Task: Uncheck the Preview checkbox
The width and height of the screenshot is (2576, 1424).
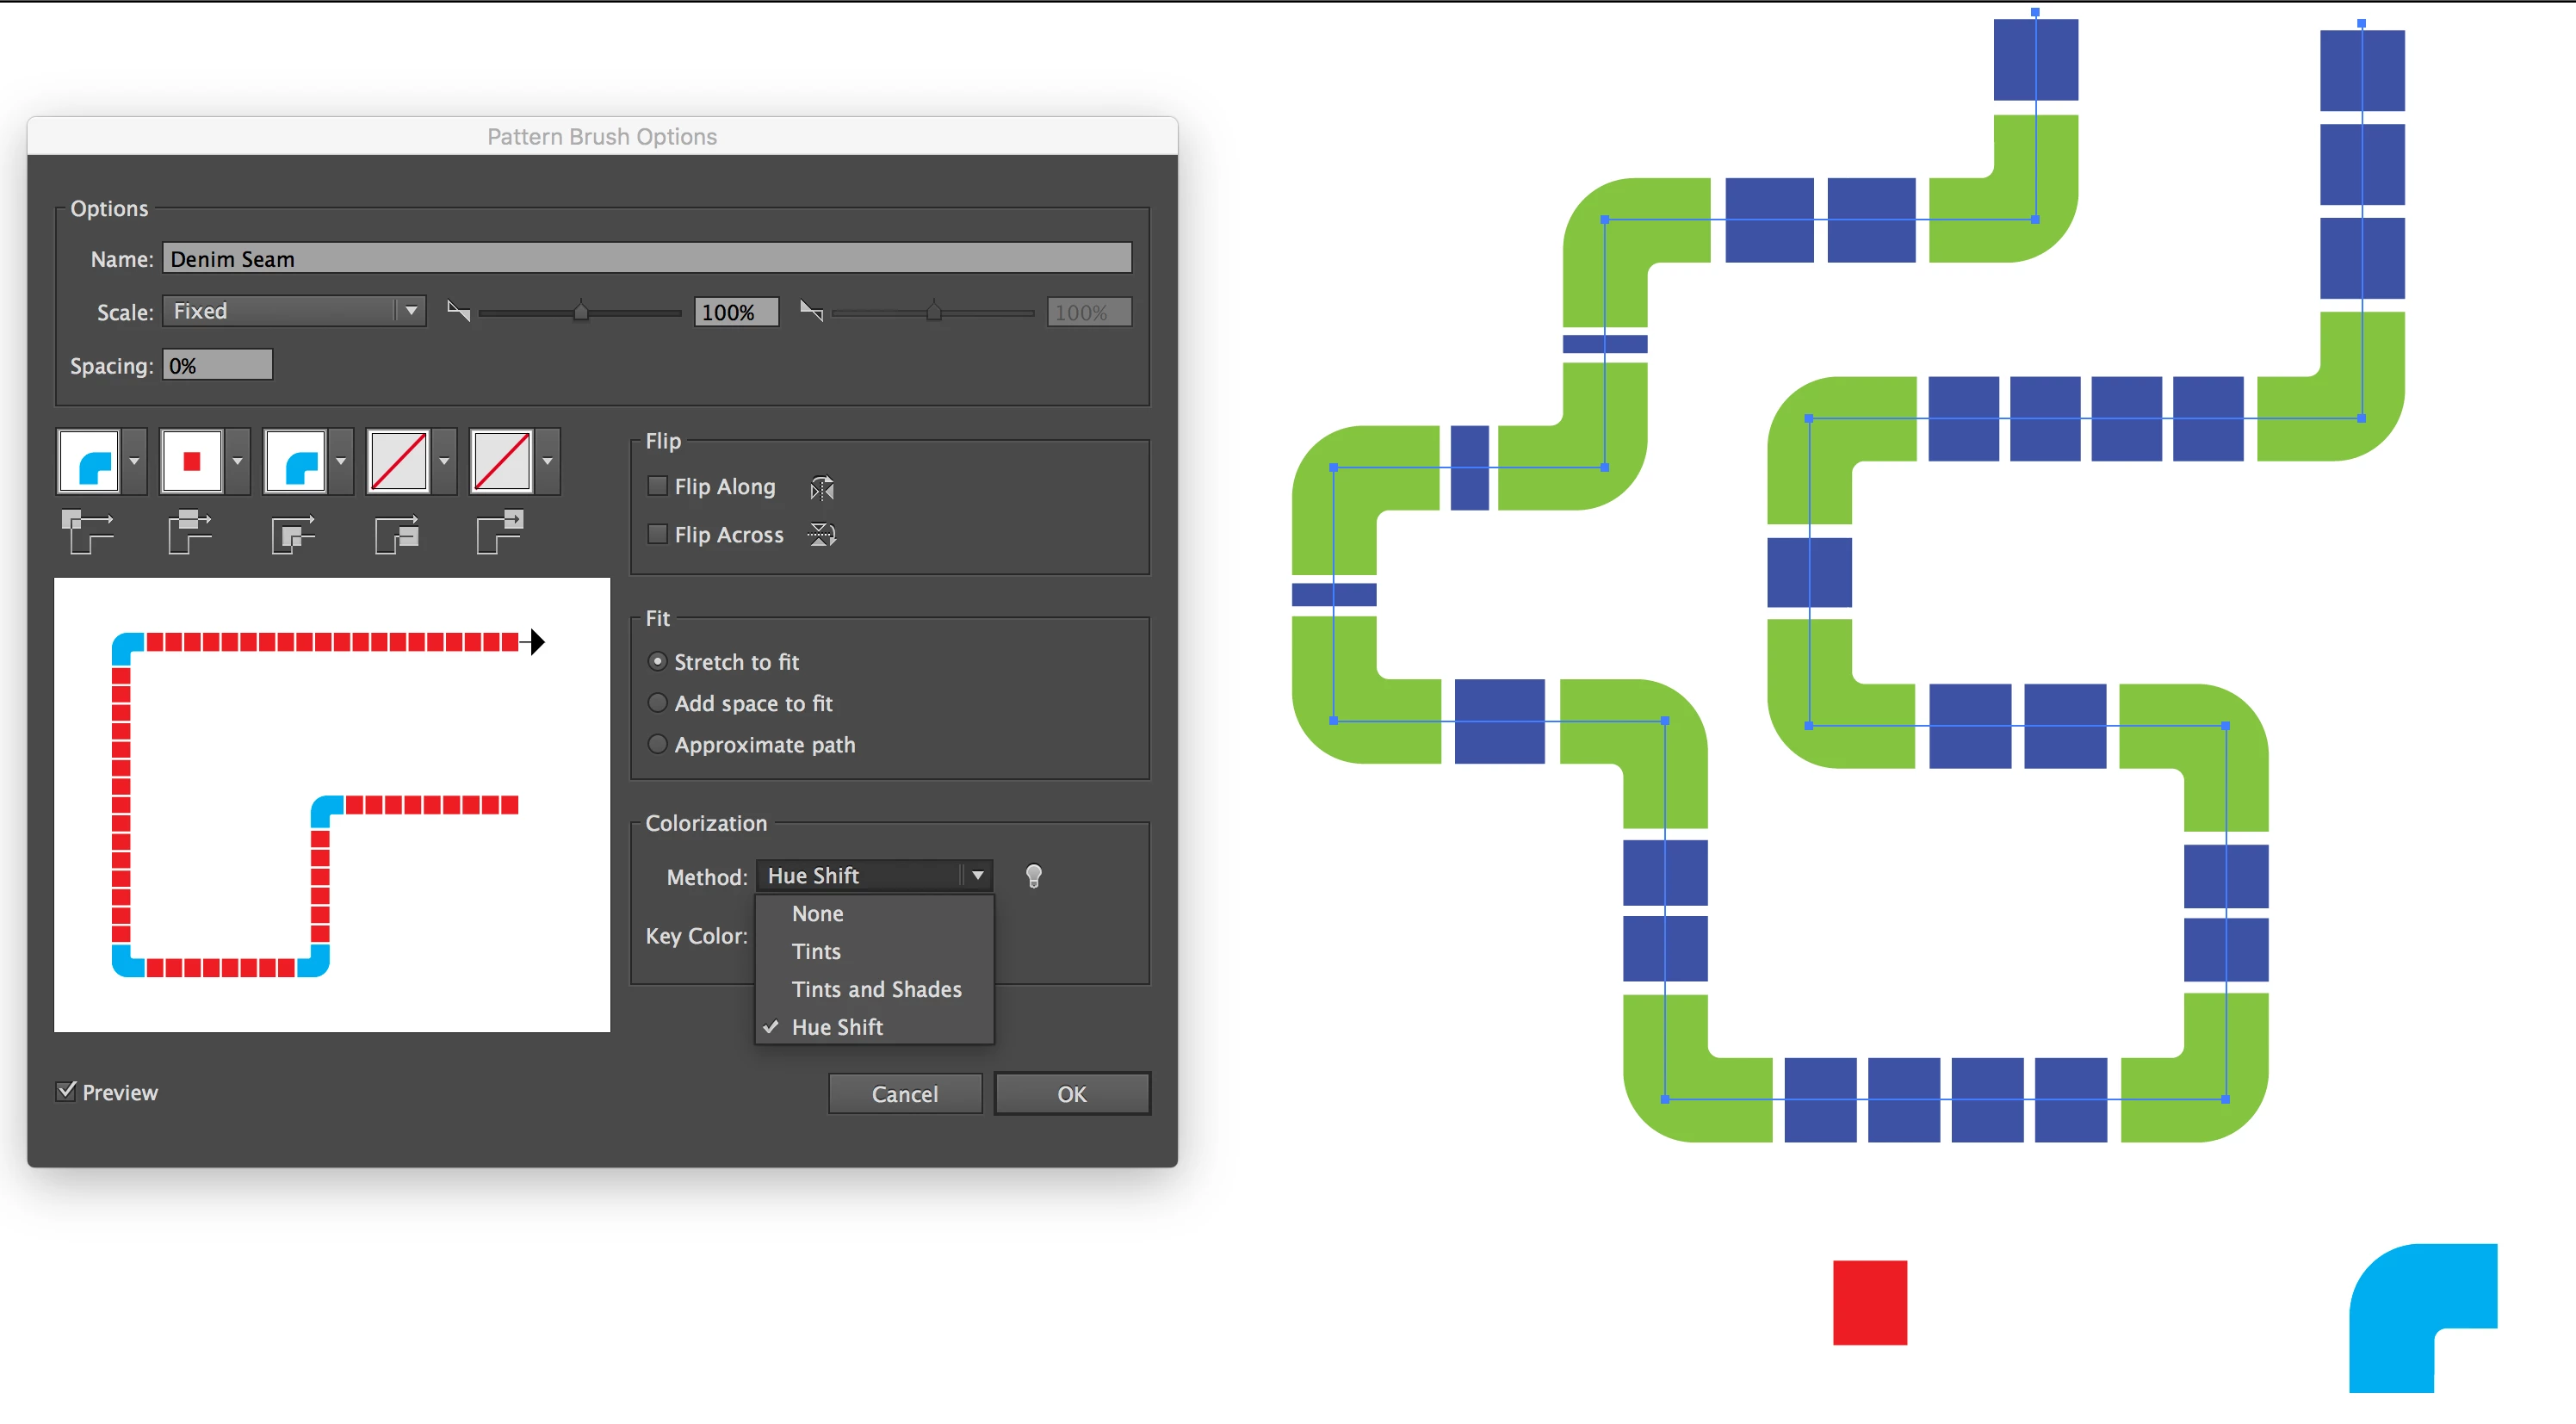Action: click(x=66, y=1091)
